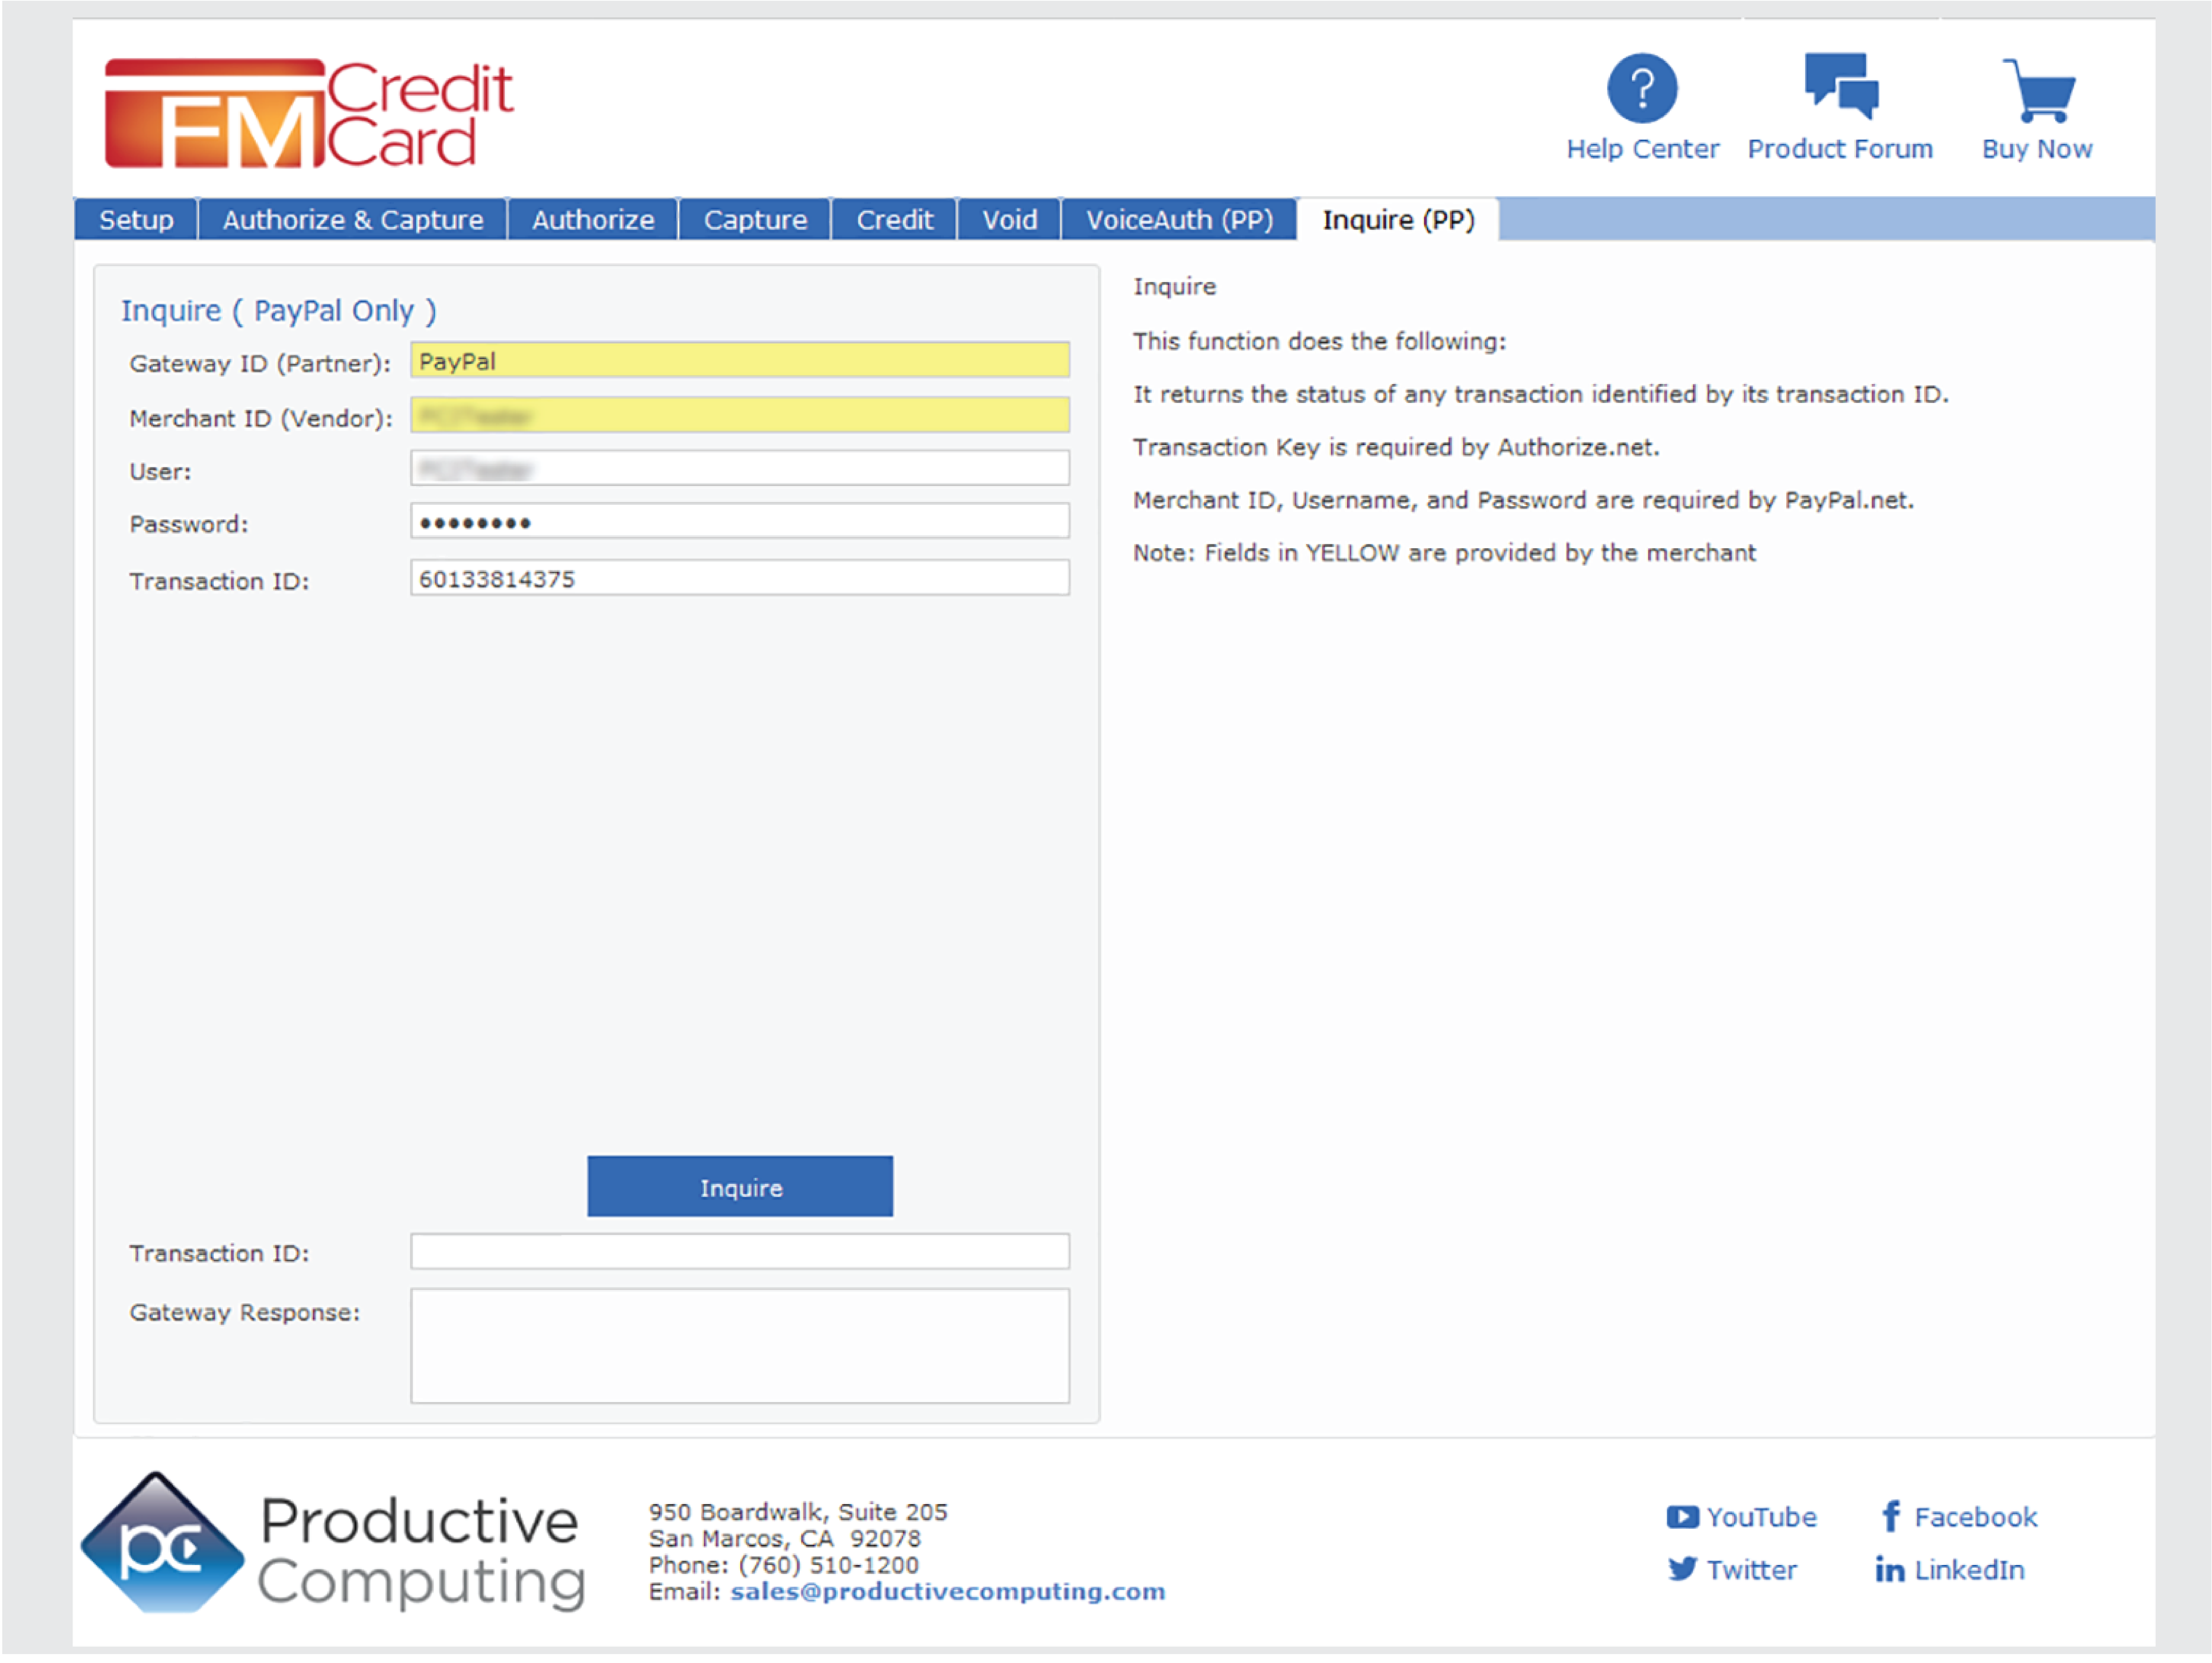
Task: Switch to the Setup tab
Action: 136,220
